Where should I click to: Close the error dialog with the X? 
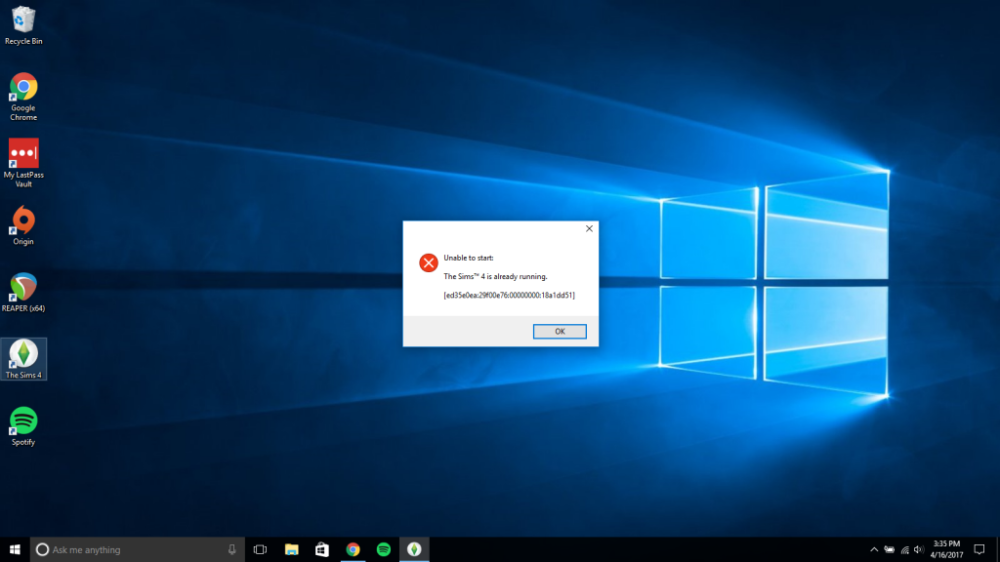pyautogui.click(x=589, y=229)
